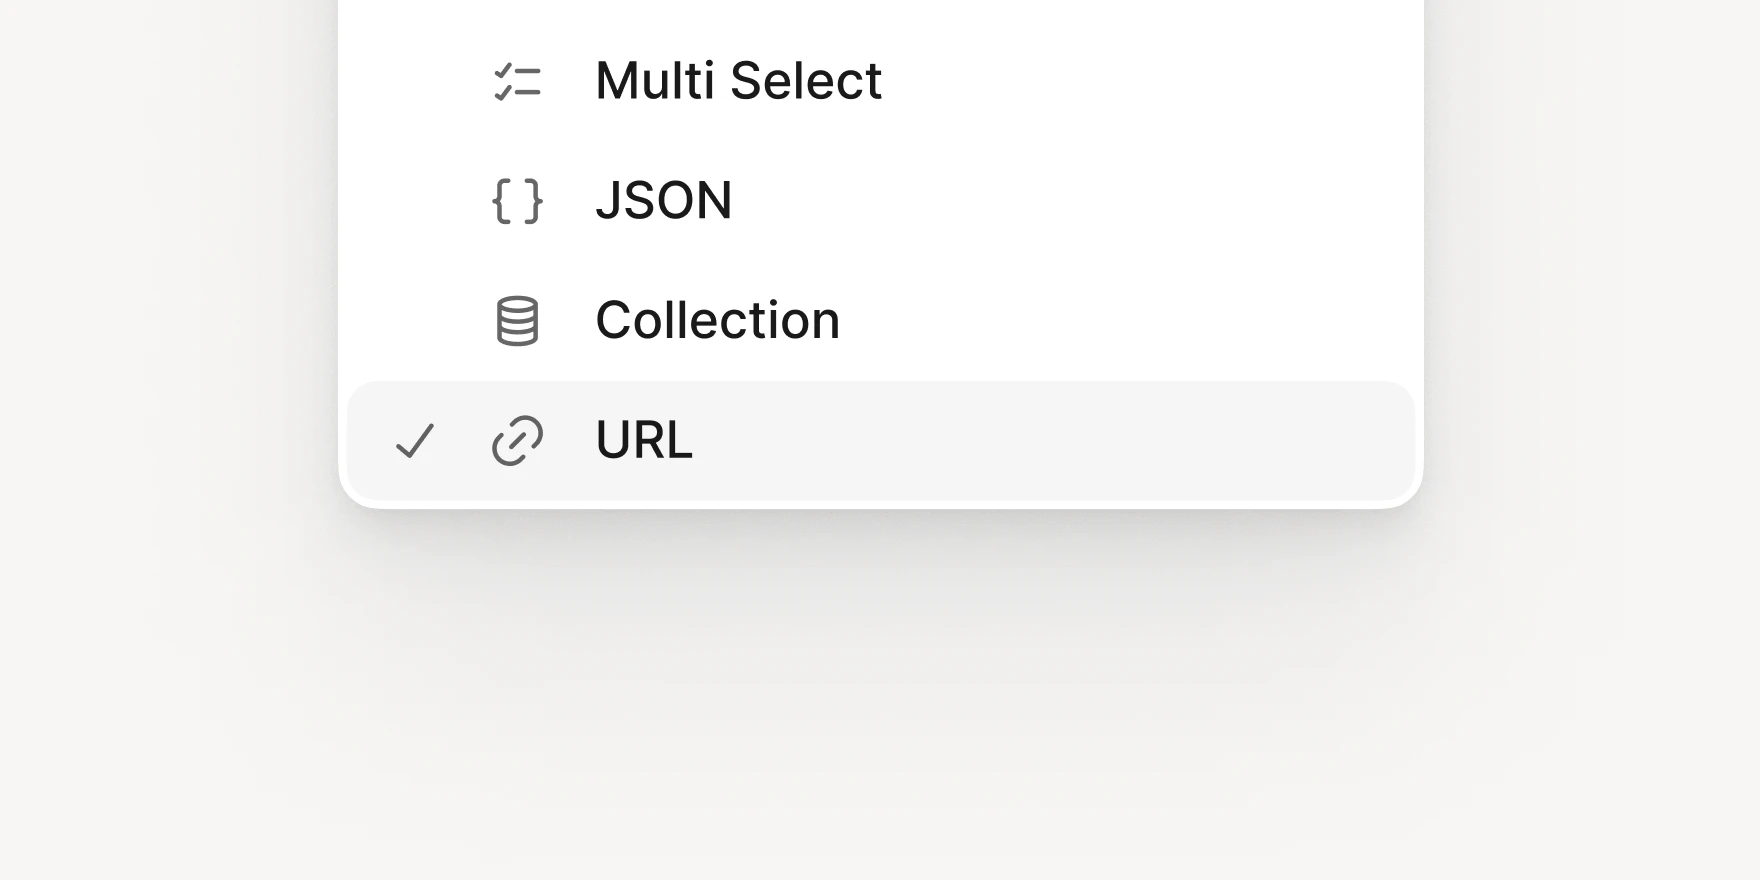Viewport: 1760px width, 880px height.
Task: Click the URL chain link icon
Action: click(x=517, y=440)
